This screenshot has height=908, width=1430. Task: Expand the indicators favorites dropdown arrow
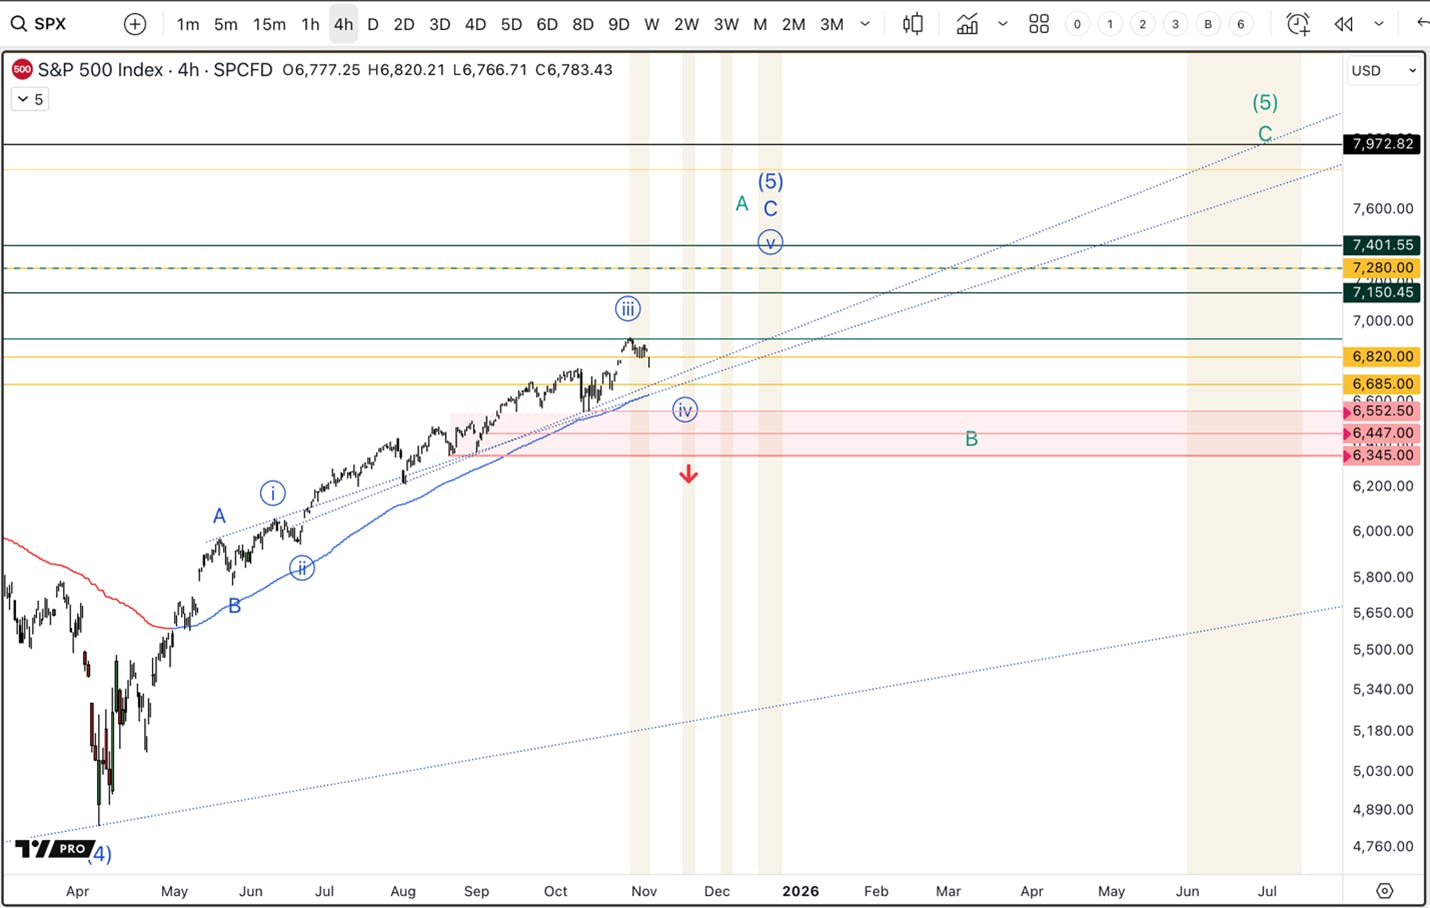coord(1002,24)
